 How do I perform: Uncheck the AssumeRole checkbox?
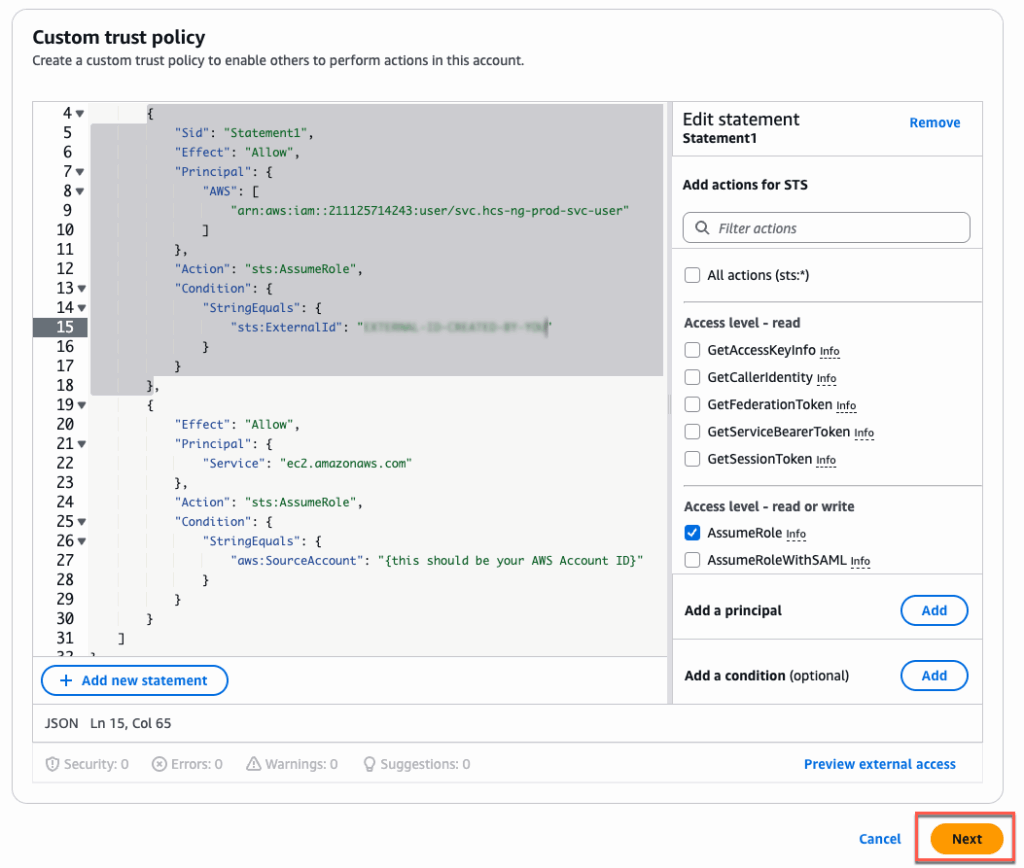pos(692,533)
